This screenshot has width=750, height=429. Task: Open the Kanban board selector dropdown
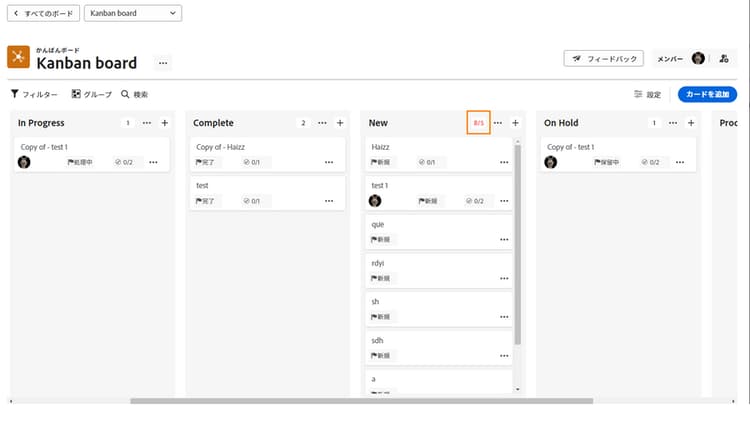pyautogui.click(x=133, y=13)
